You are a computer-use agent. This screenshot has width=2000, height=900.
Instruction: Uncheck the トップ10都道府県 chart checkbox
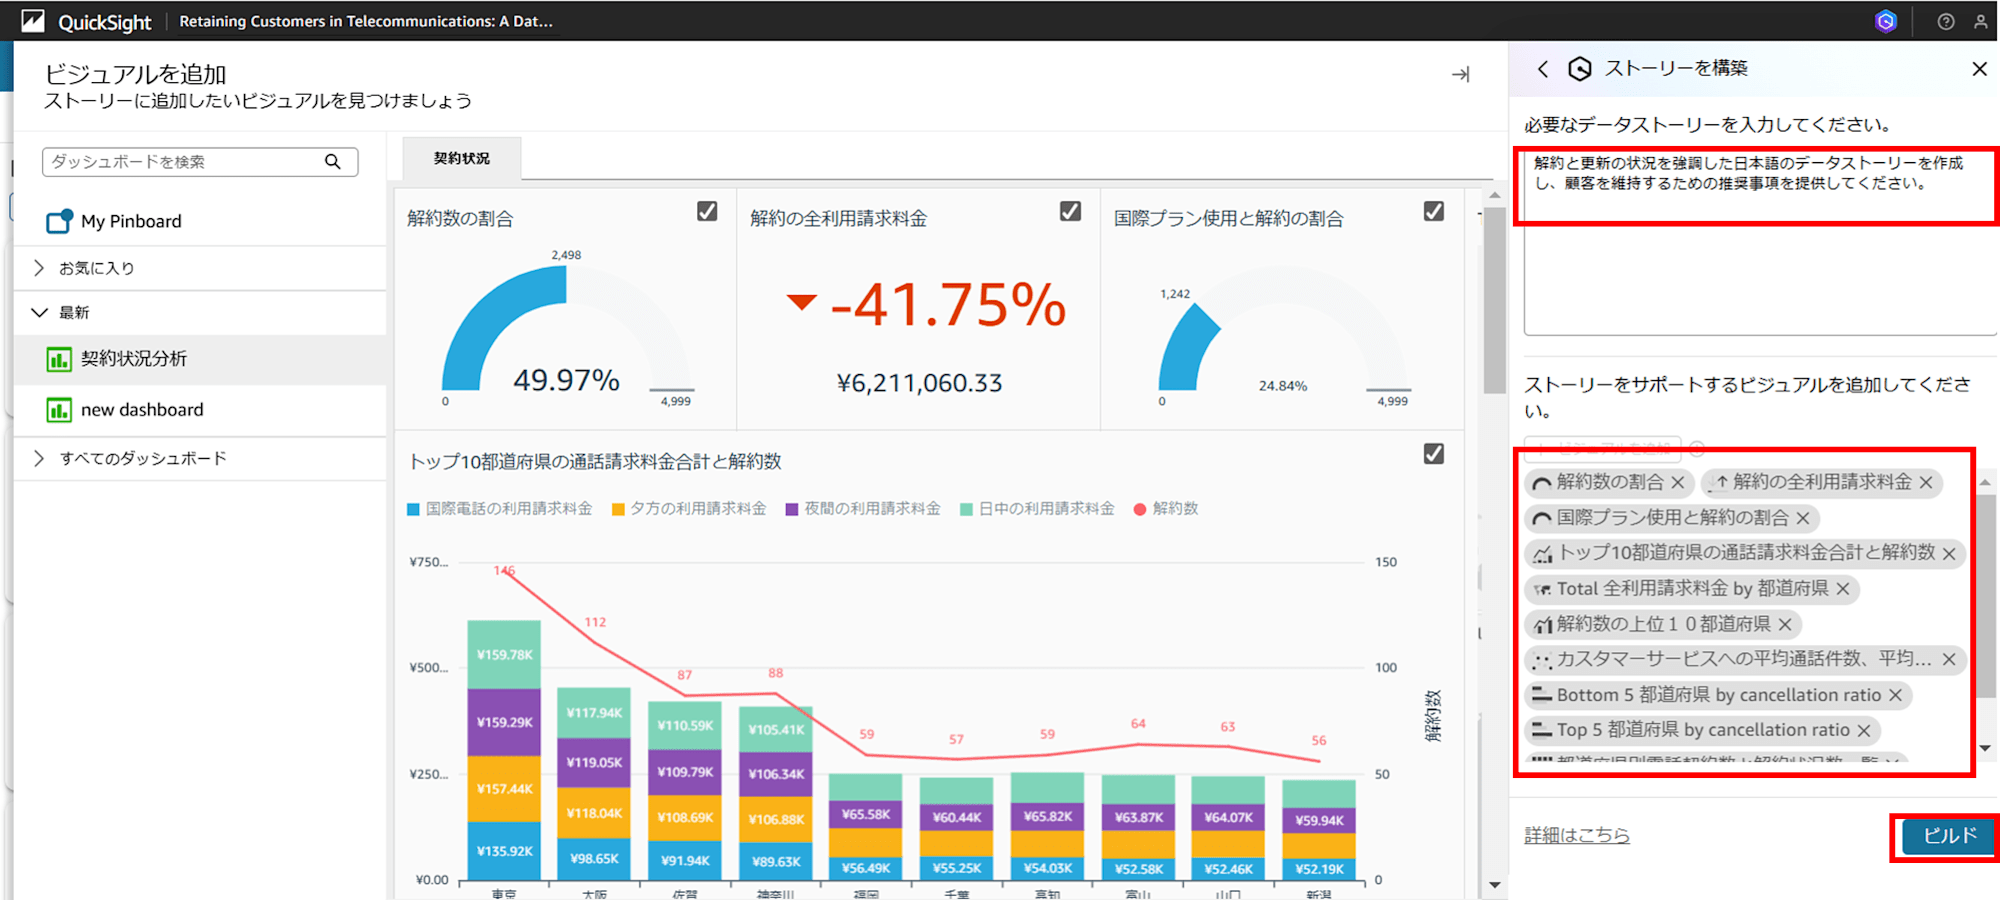1434,454
